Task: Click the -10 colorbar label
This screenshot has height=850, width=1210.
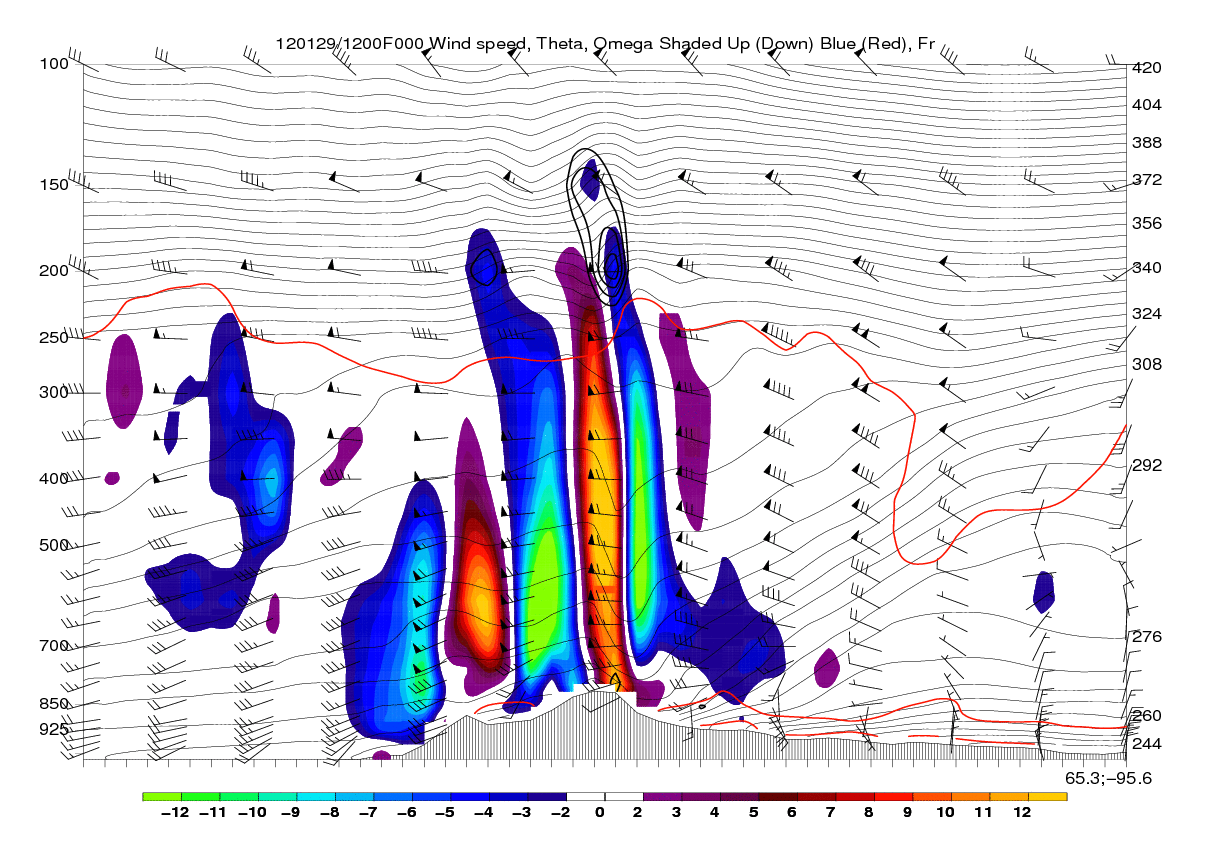Action: (x=254, y=813)
